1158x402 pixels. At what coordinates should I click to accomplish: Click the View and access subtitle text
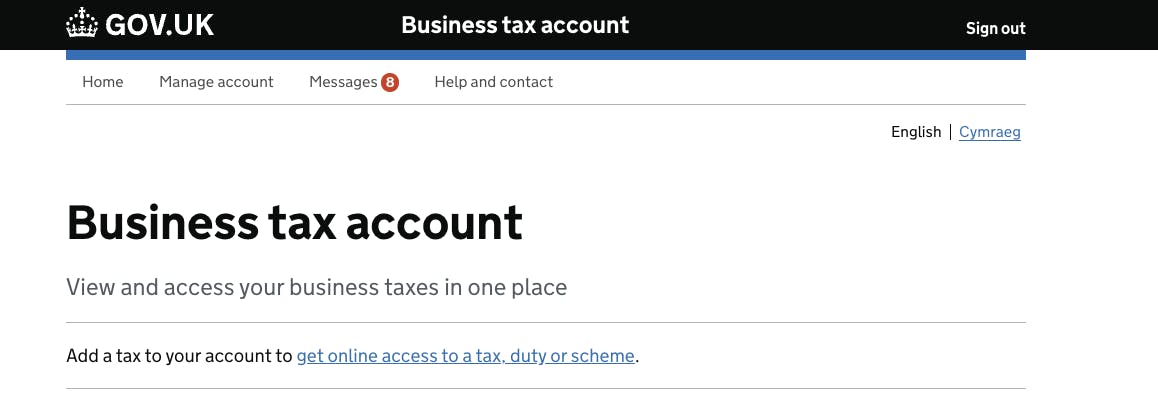coord(317,287)
